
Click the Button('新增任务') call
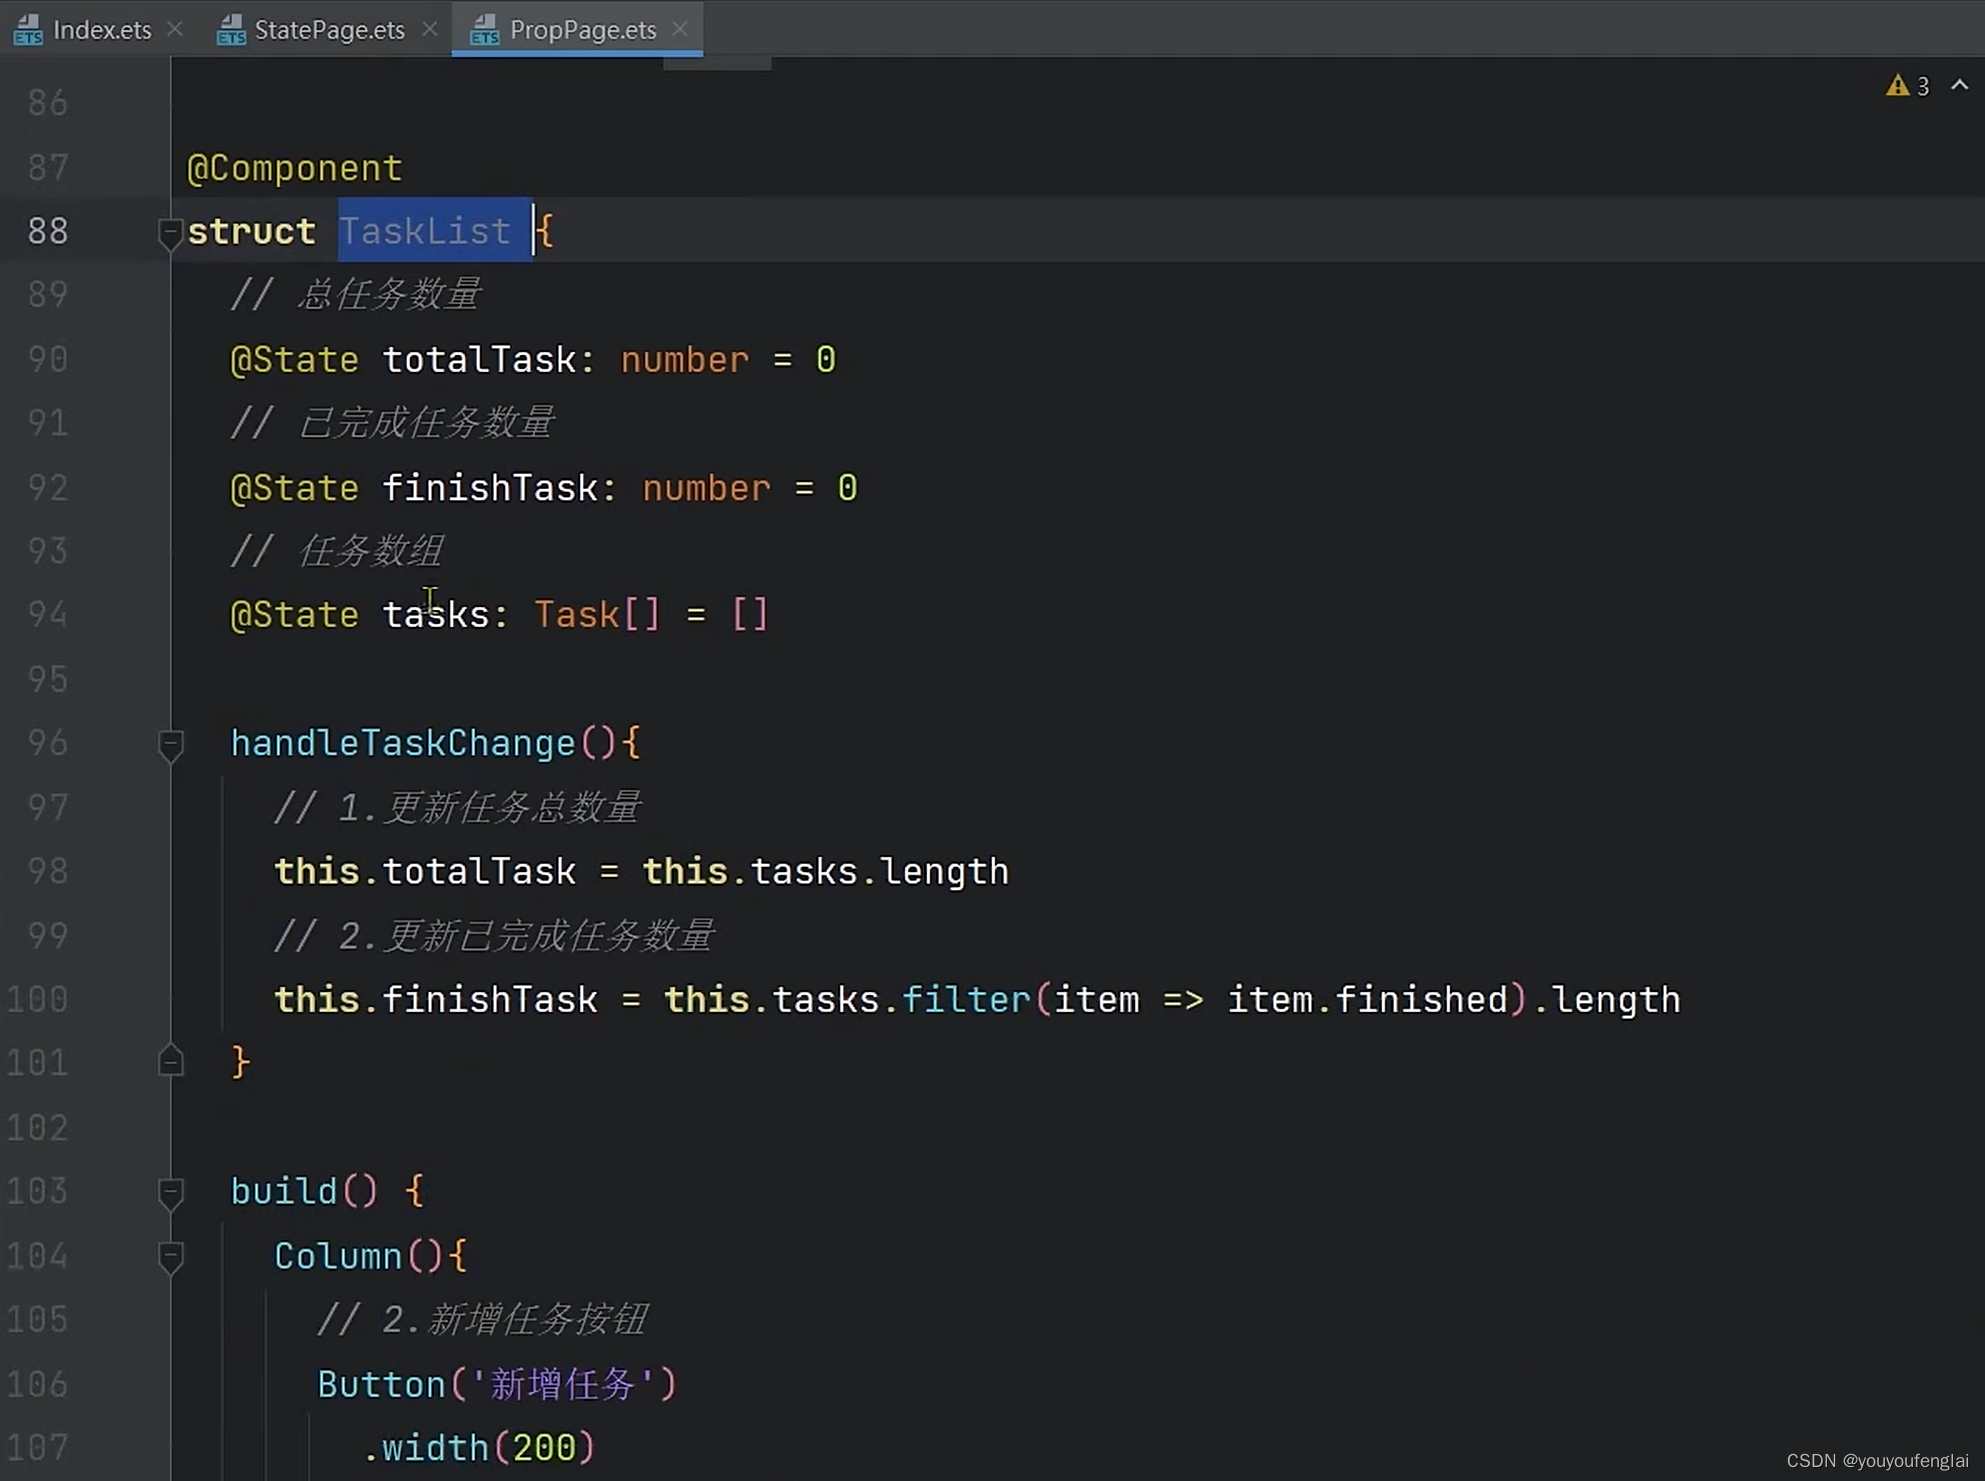(497, 1385)
